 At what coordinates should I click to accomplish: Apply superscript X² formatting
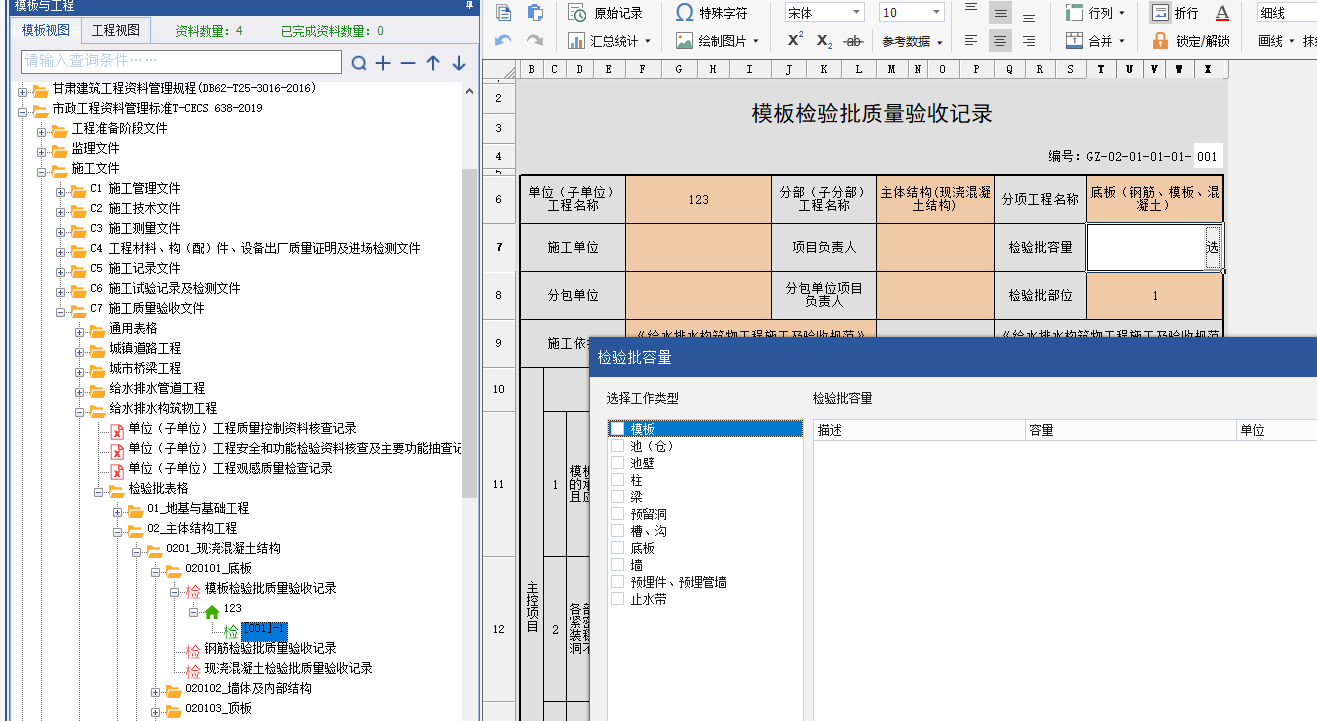pos(795,40)
